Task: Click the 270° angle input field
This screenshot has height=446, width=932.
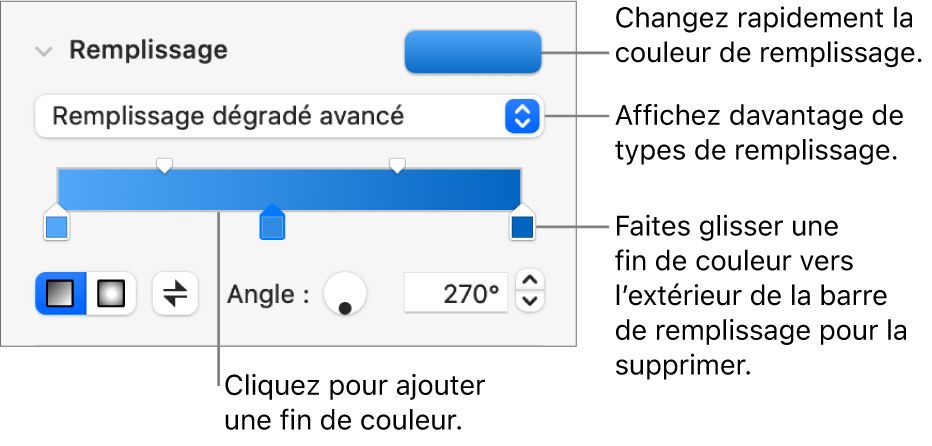Action: tap(456, 294)
